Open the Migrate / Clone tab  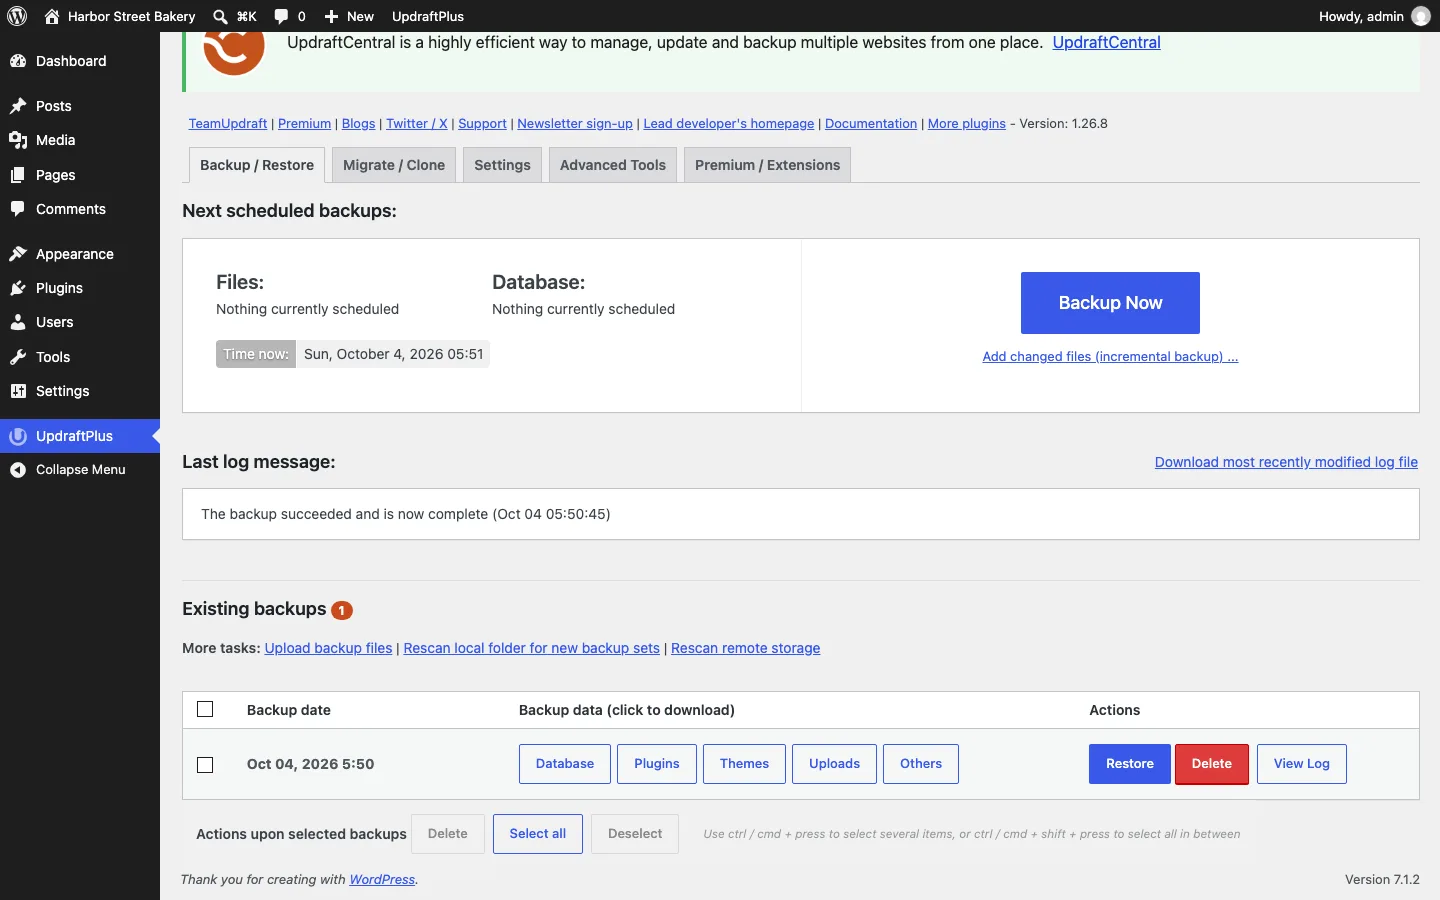pos(394,165)
